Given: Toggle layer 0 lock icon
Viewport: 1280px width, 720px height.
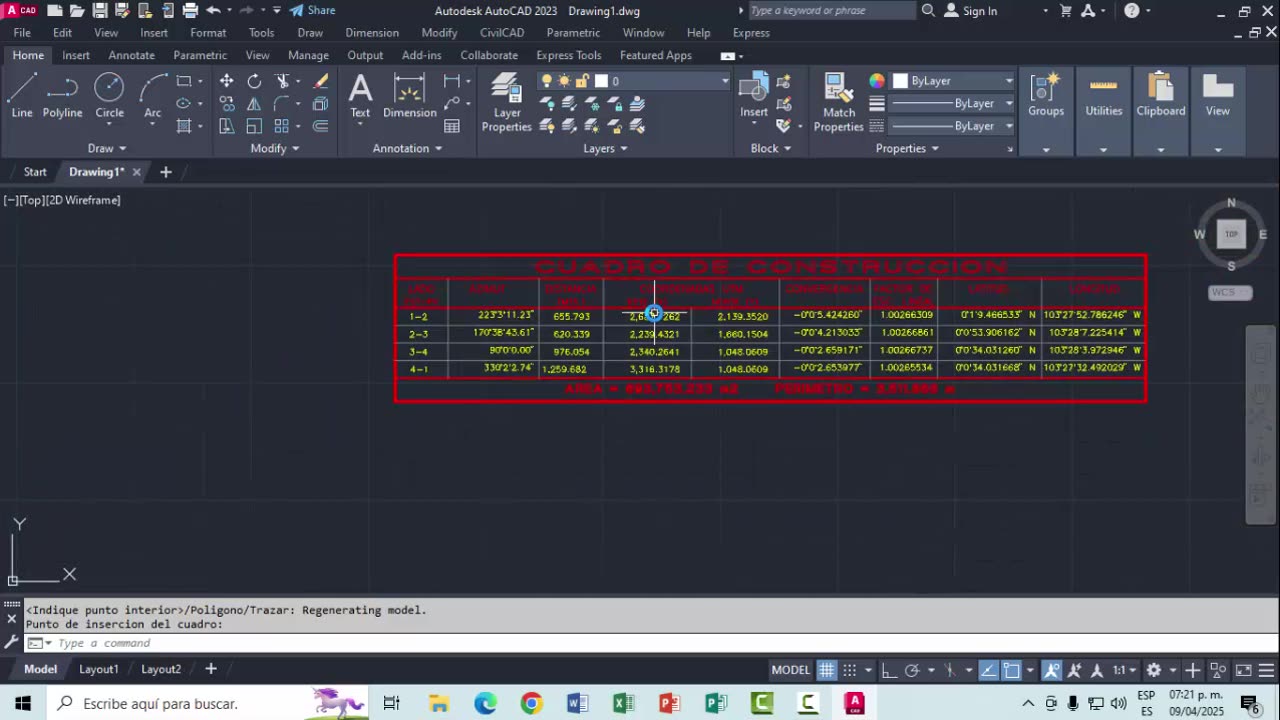Looking at the screenshot, I should click(583, 81).
